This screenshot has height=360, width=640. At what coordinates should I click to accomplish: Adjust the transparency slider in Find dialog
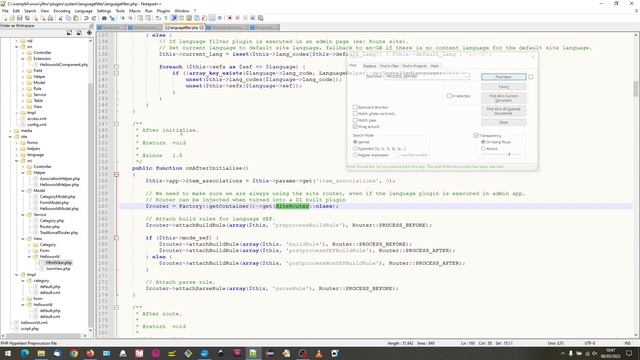(x=509, y=154)
